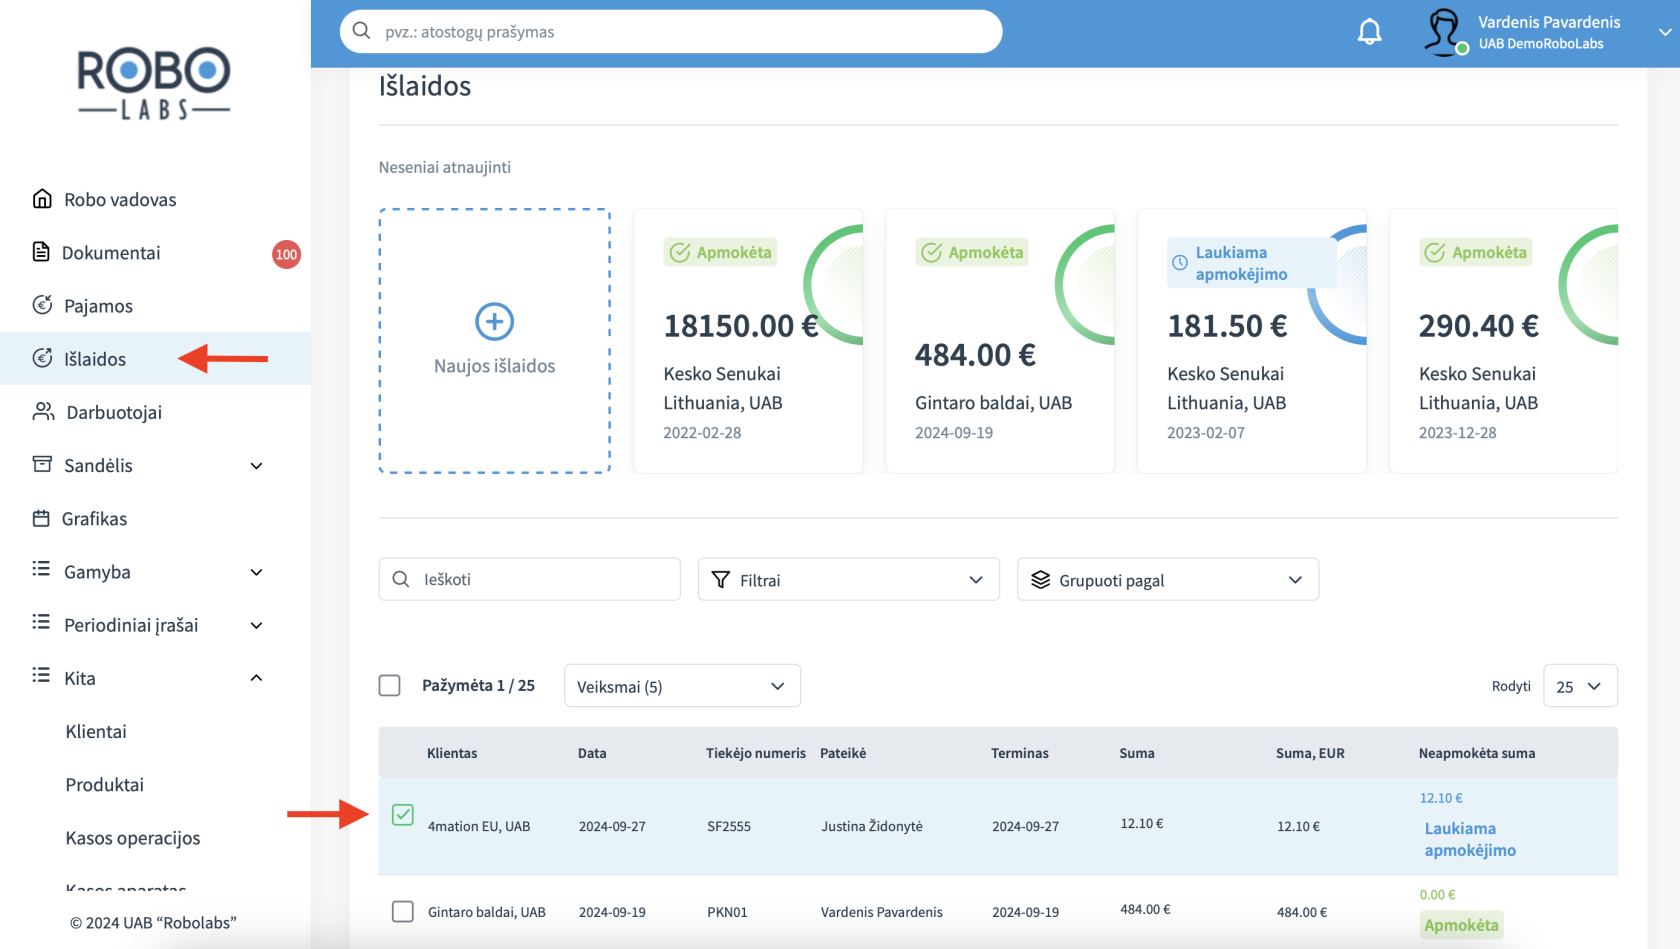Check the Gintaro baldai, UAB row checkbox

[x=403, y=911]
